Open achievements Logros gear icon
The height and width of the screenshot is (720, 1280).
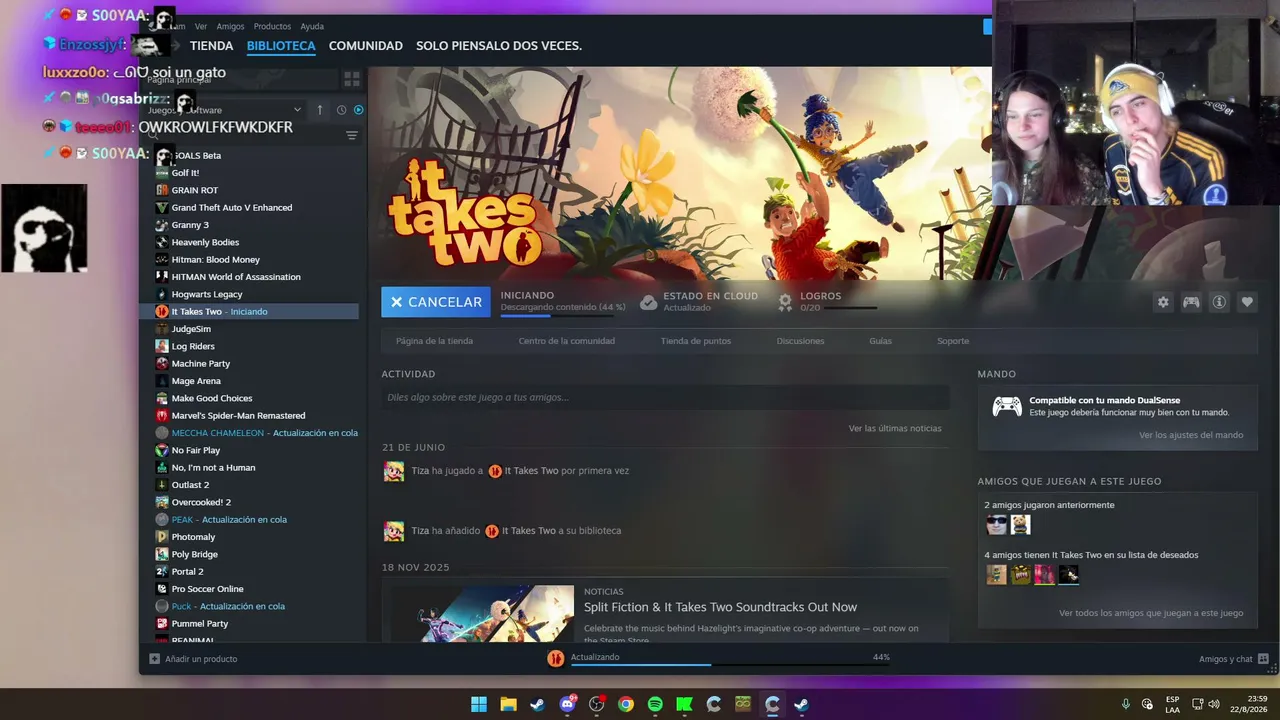785,301
